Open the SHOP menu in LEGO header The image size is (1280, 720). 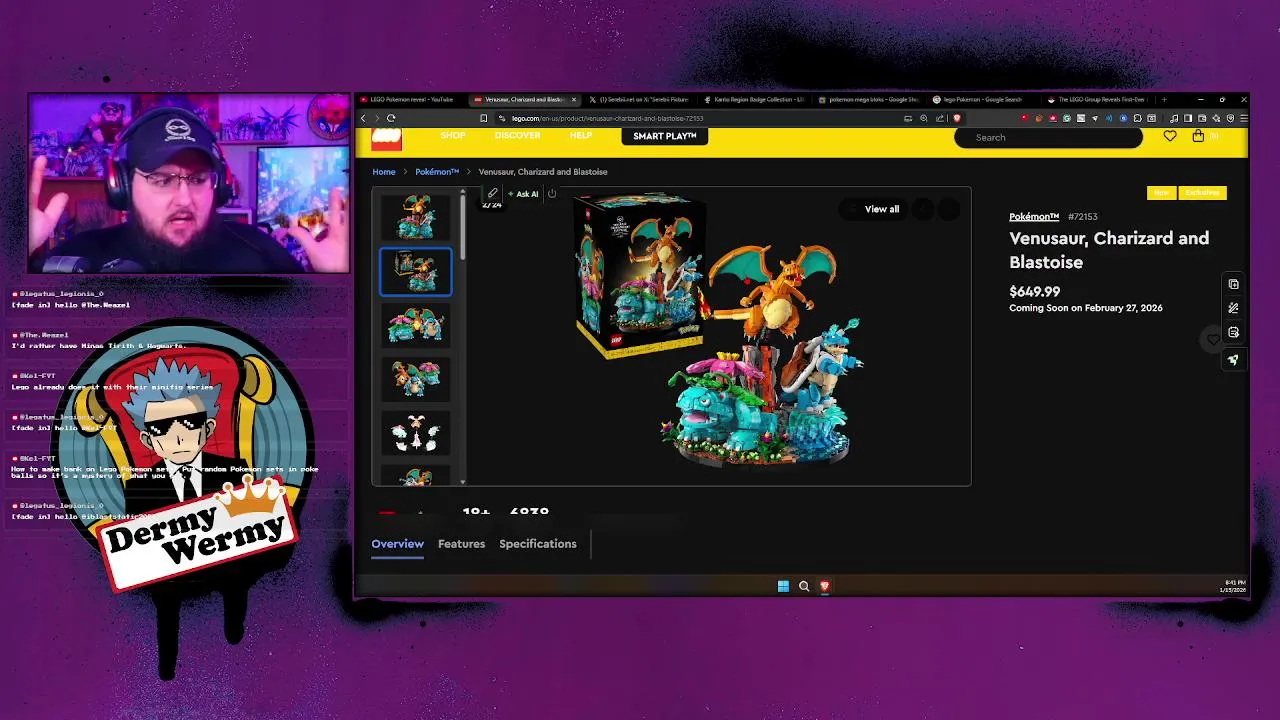[x=453, y=135]
